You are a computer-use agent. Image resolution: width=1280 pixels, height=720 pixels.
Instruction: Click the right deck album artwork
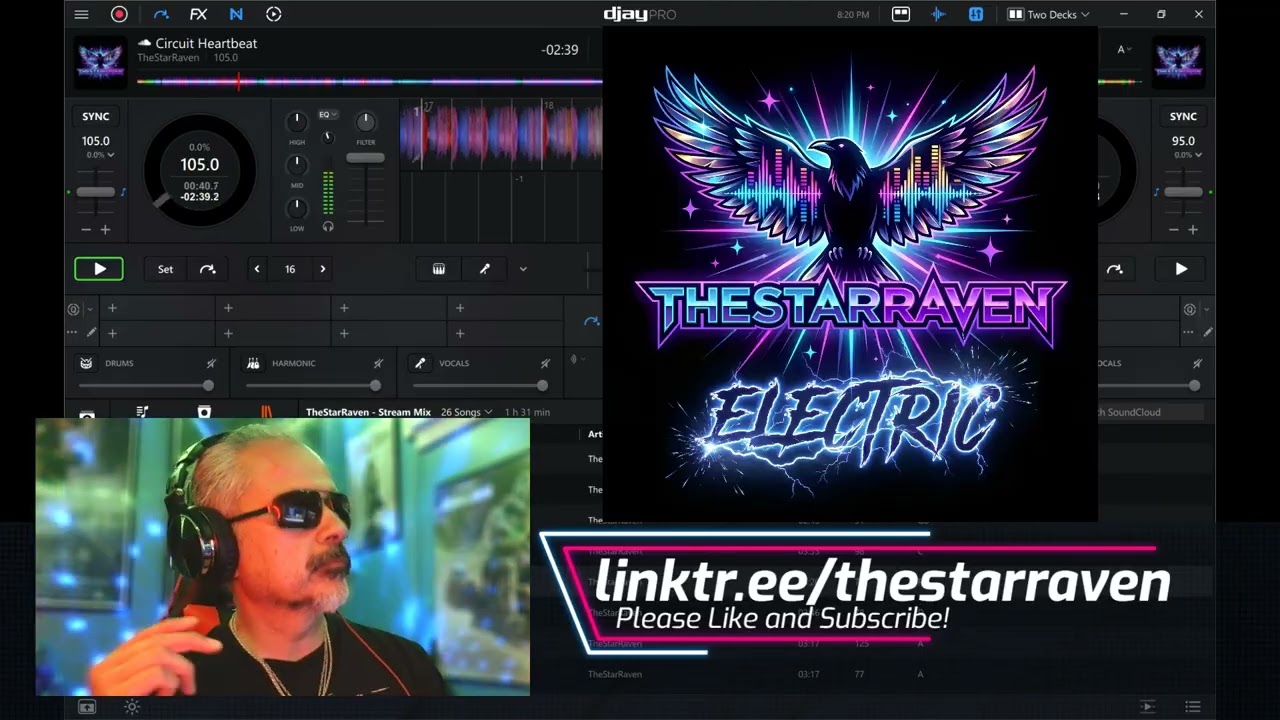click(1178, 62)
